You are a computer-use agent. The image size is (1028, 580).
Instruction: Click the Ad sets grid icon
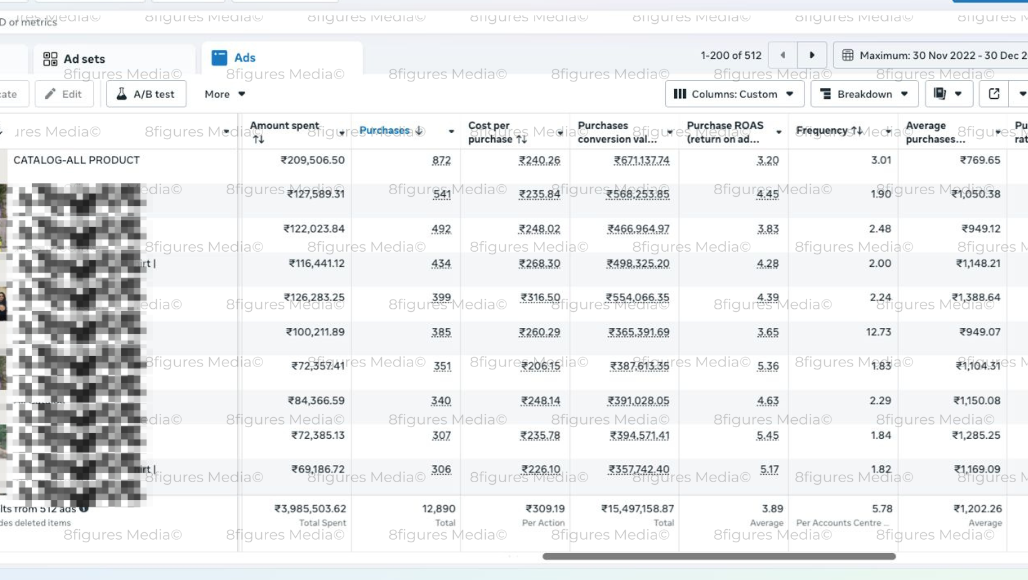coord(50,59)
